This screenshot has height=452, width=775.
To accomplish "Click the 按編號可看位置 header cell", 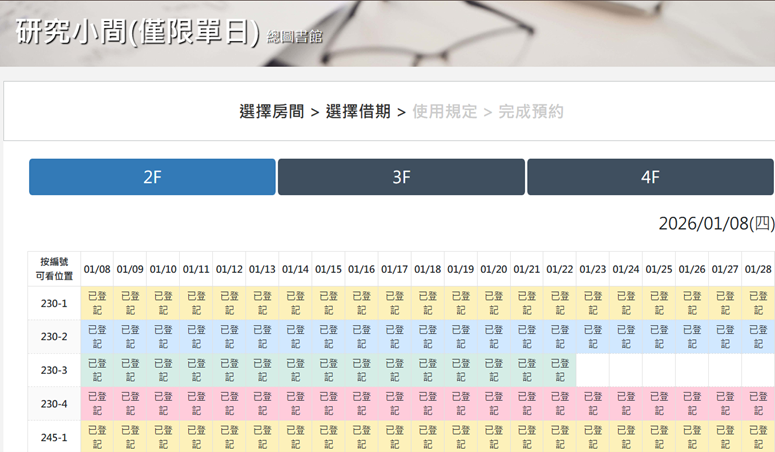I will 54,269.
